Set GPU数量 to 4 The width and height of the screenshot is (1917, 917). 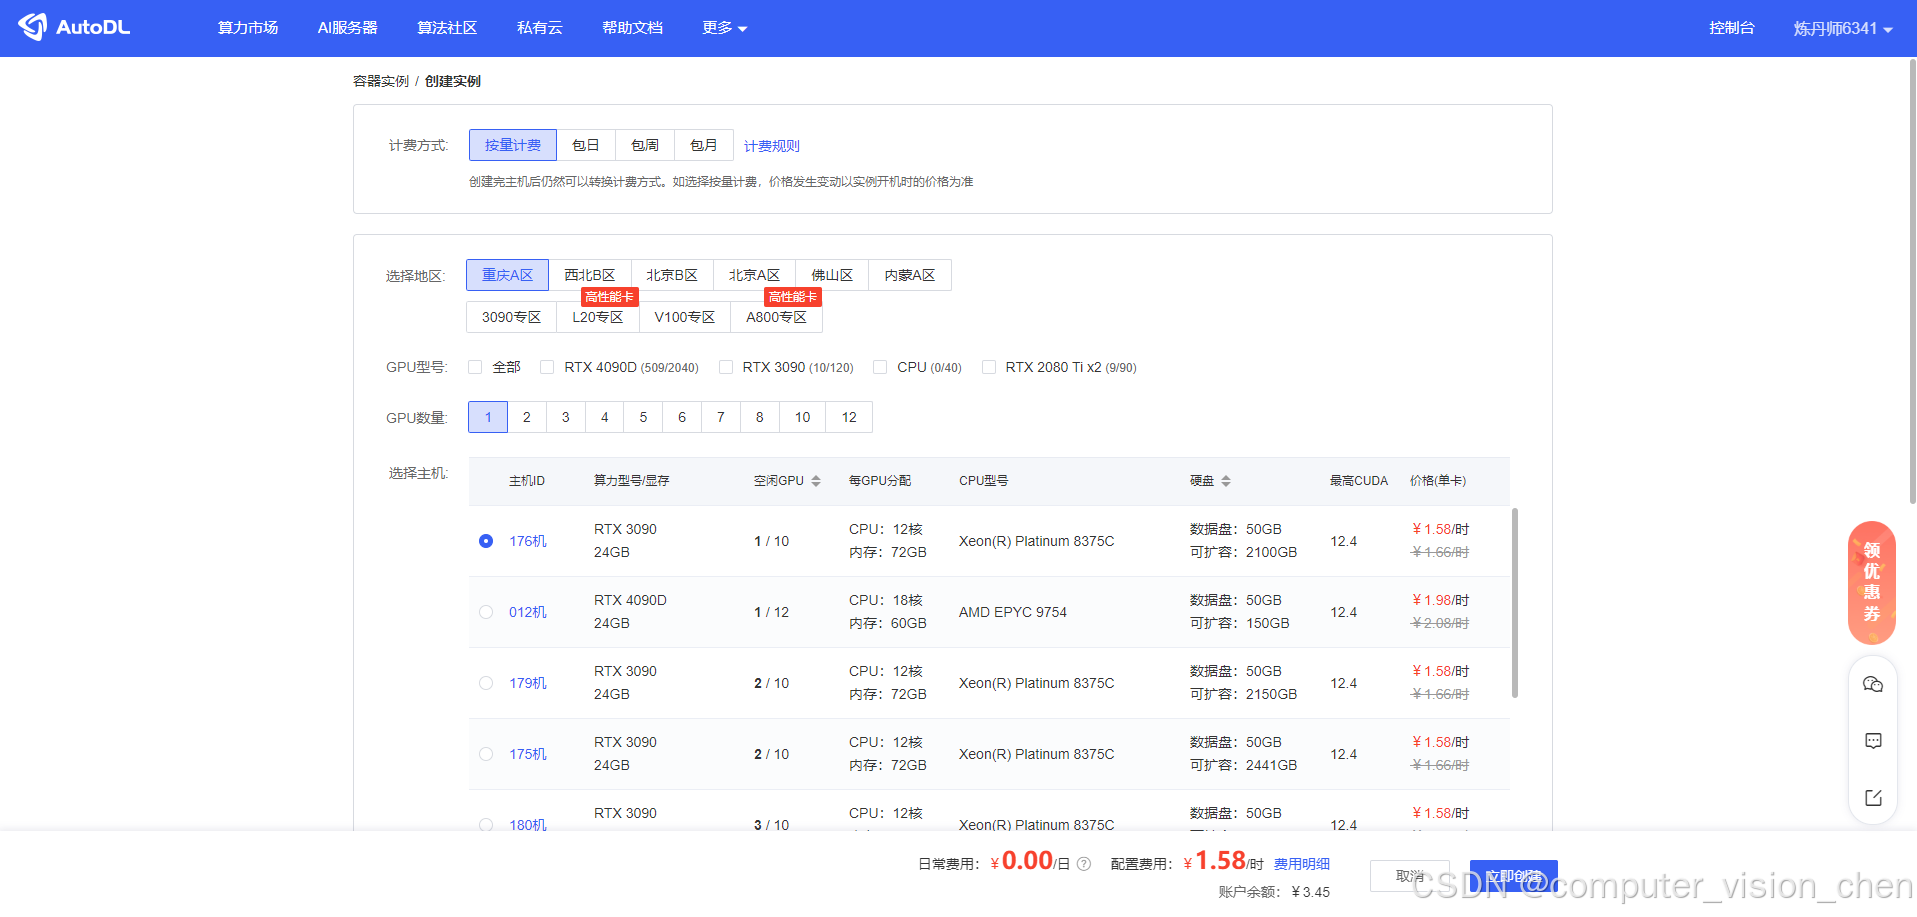click(x=604, y=417)
